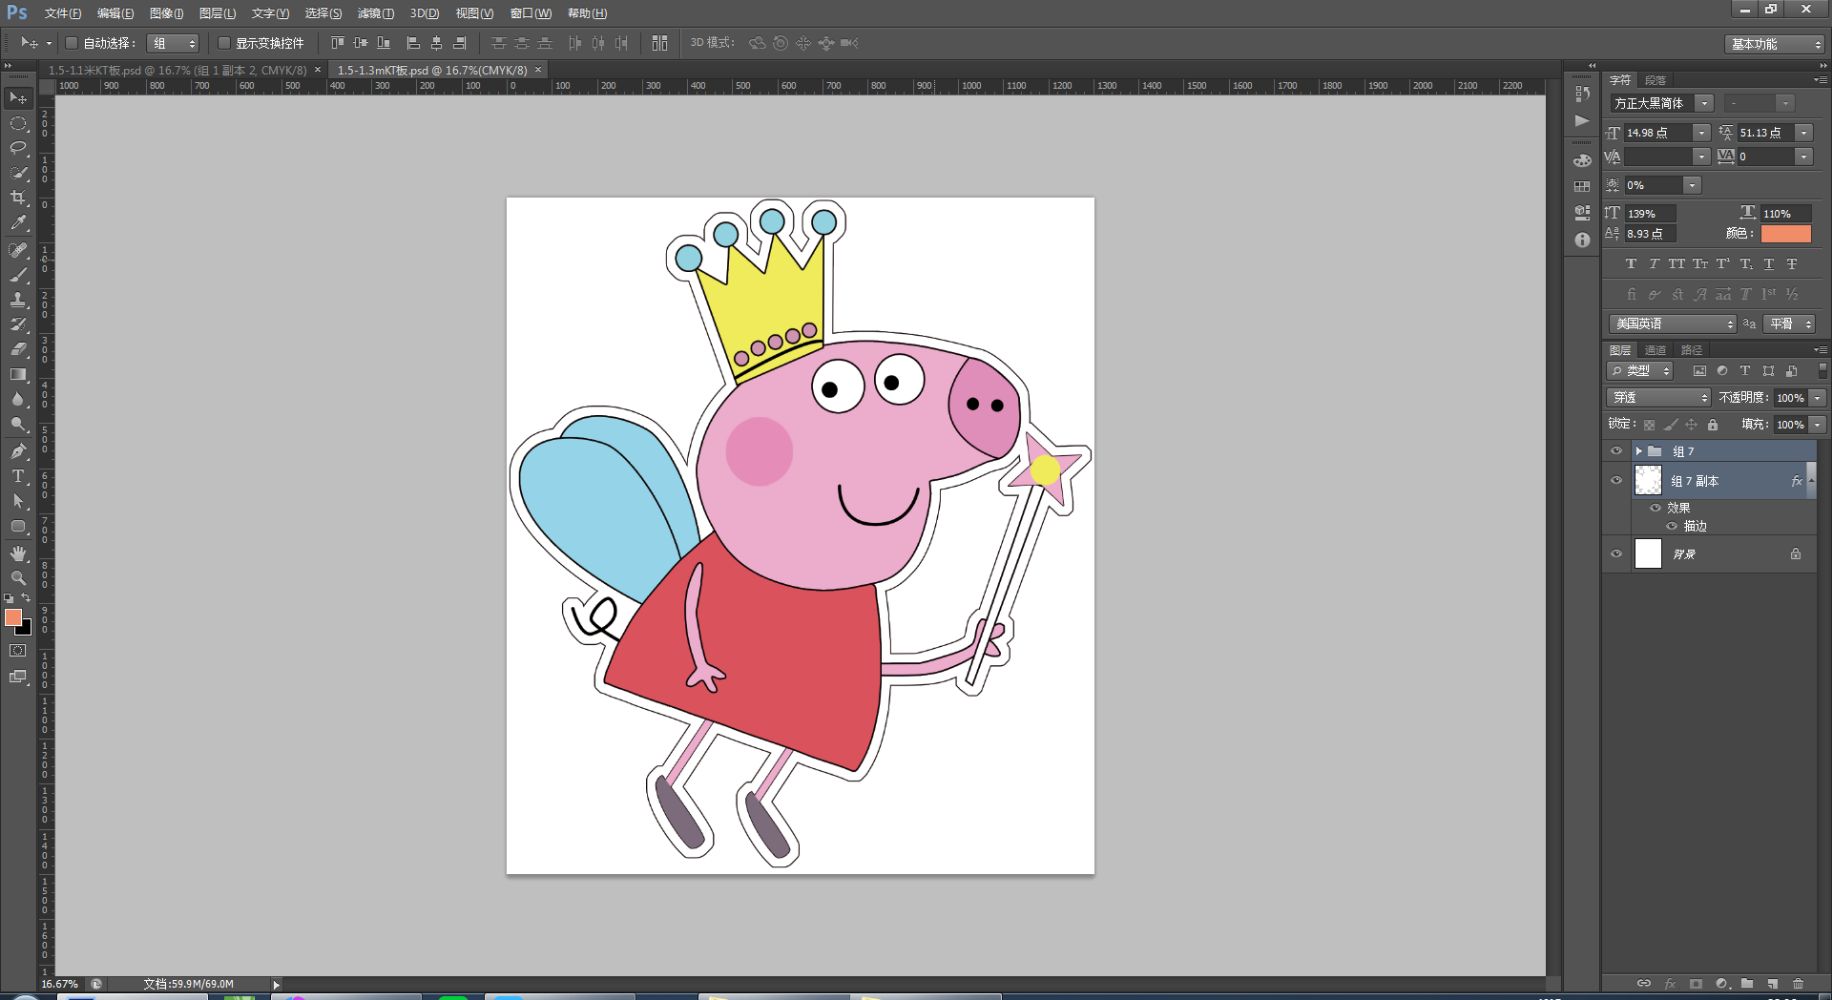The height and width of the screenshot is (1000, 1832).
Task: Select the Lasso tool
Action: tap(18, 148)
